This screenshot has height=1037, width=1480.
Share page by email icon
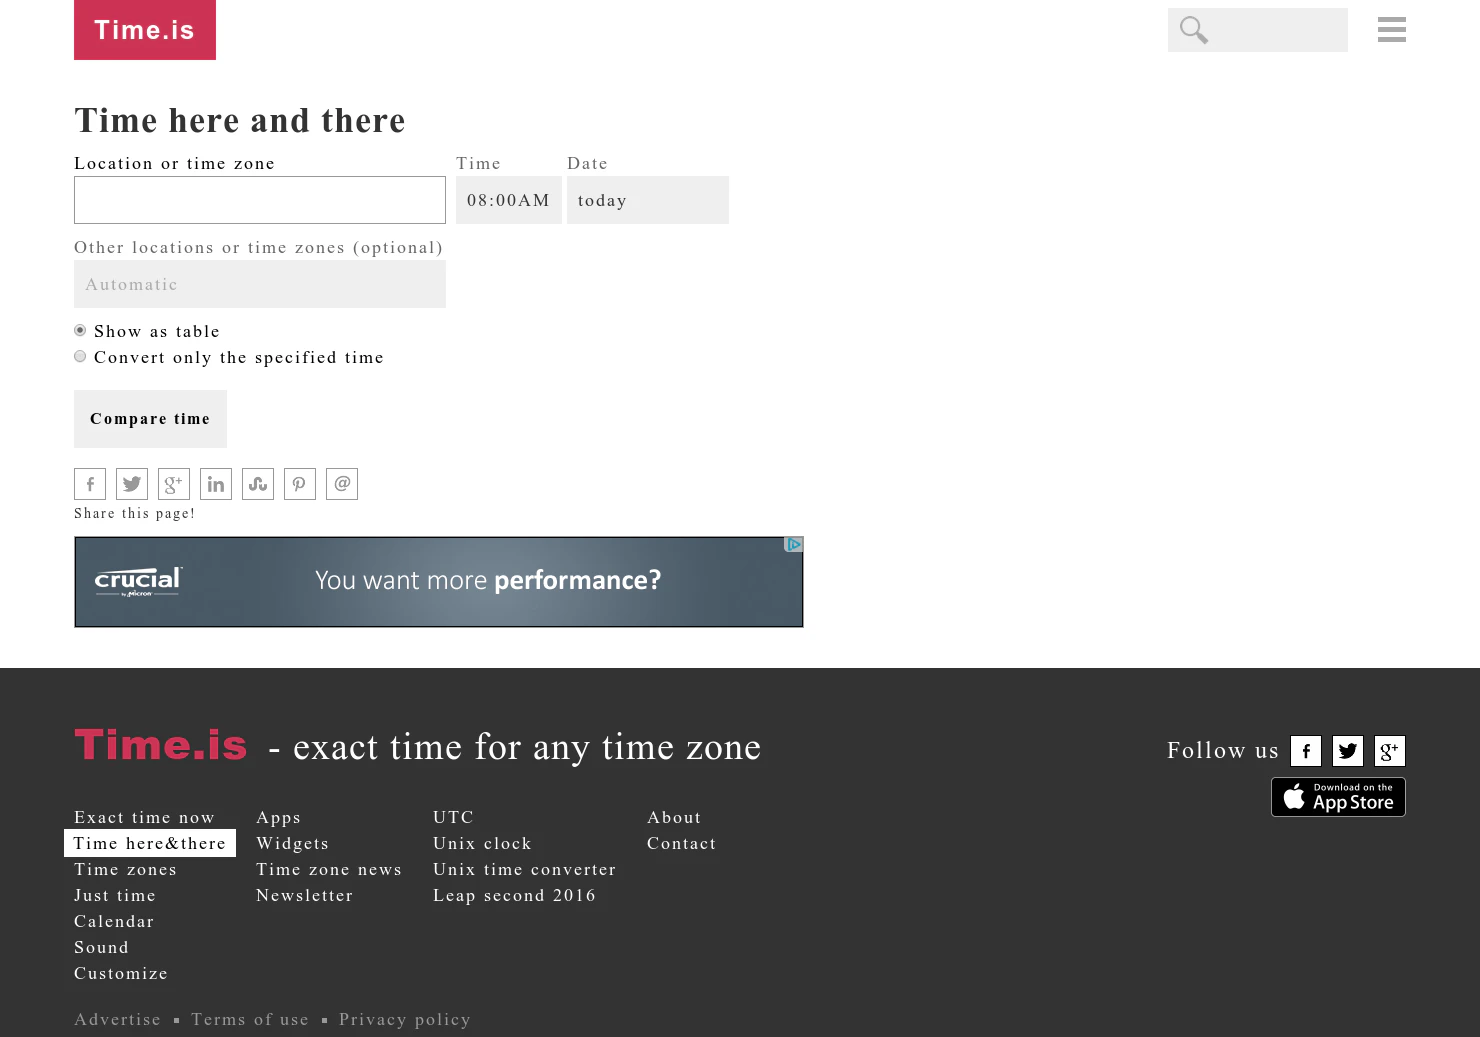click(342, 484)
